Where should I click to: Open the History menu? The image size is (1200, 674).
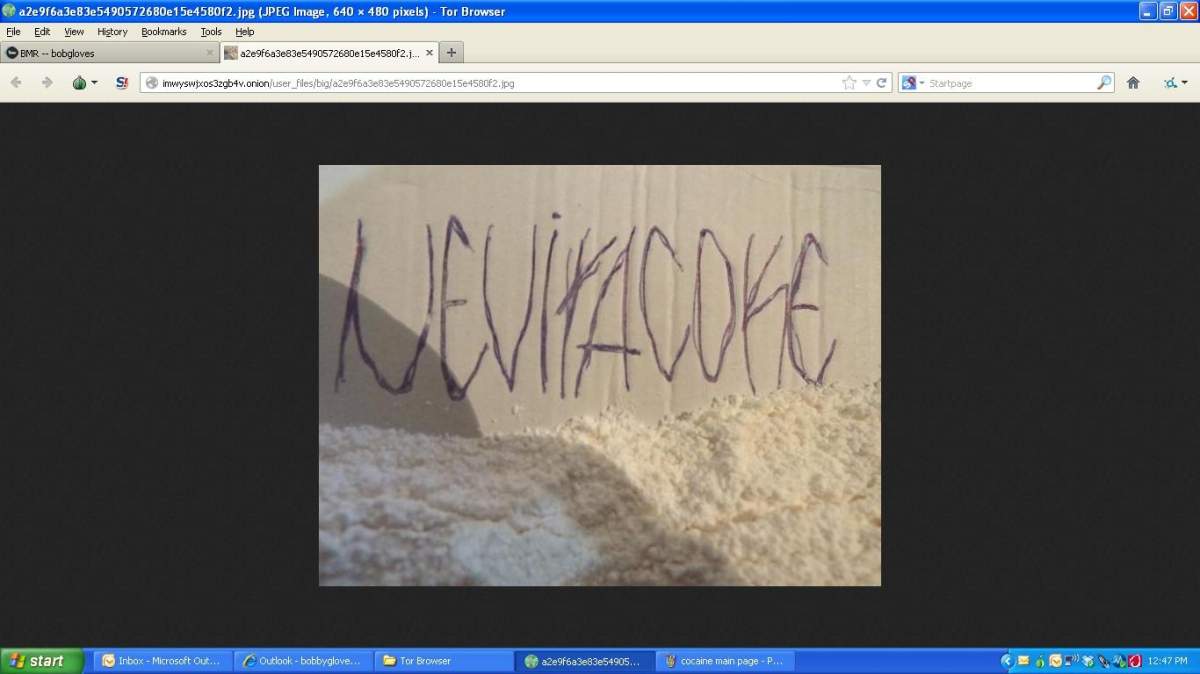[x=112, y=32]
